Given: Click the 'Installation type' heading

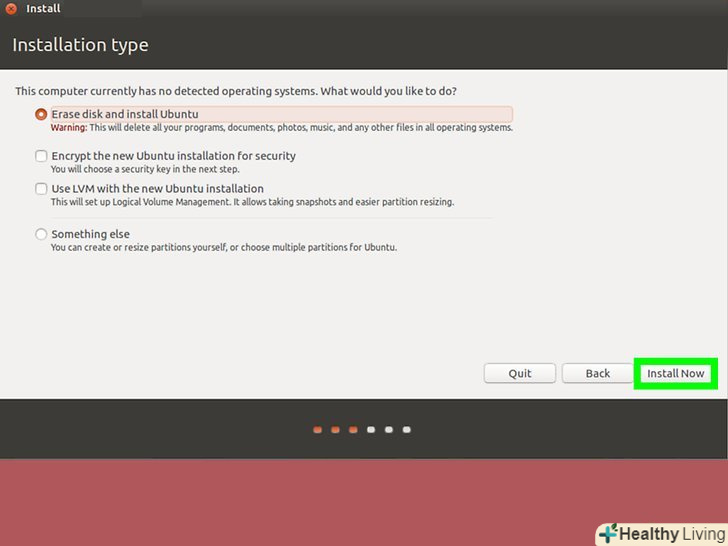Looking at the screenshot, I should point(80,45).
